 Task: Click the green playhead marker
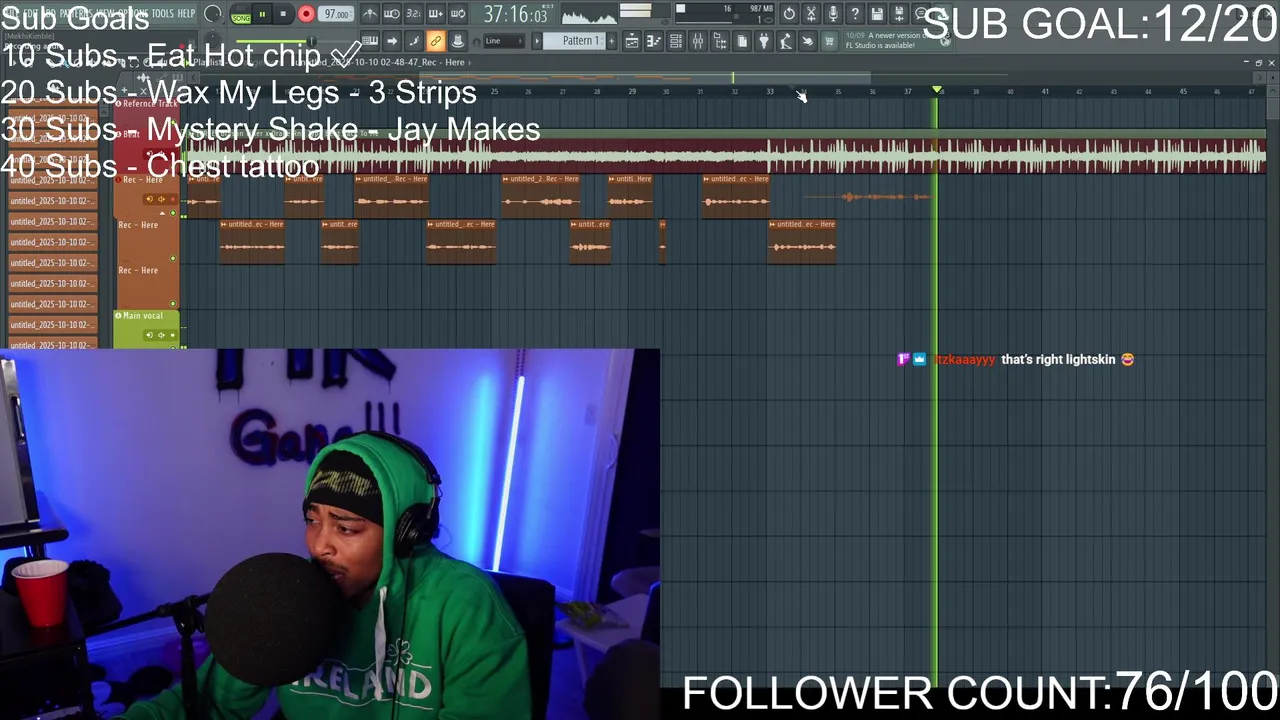point(937,91)
